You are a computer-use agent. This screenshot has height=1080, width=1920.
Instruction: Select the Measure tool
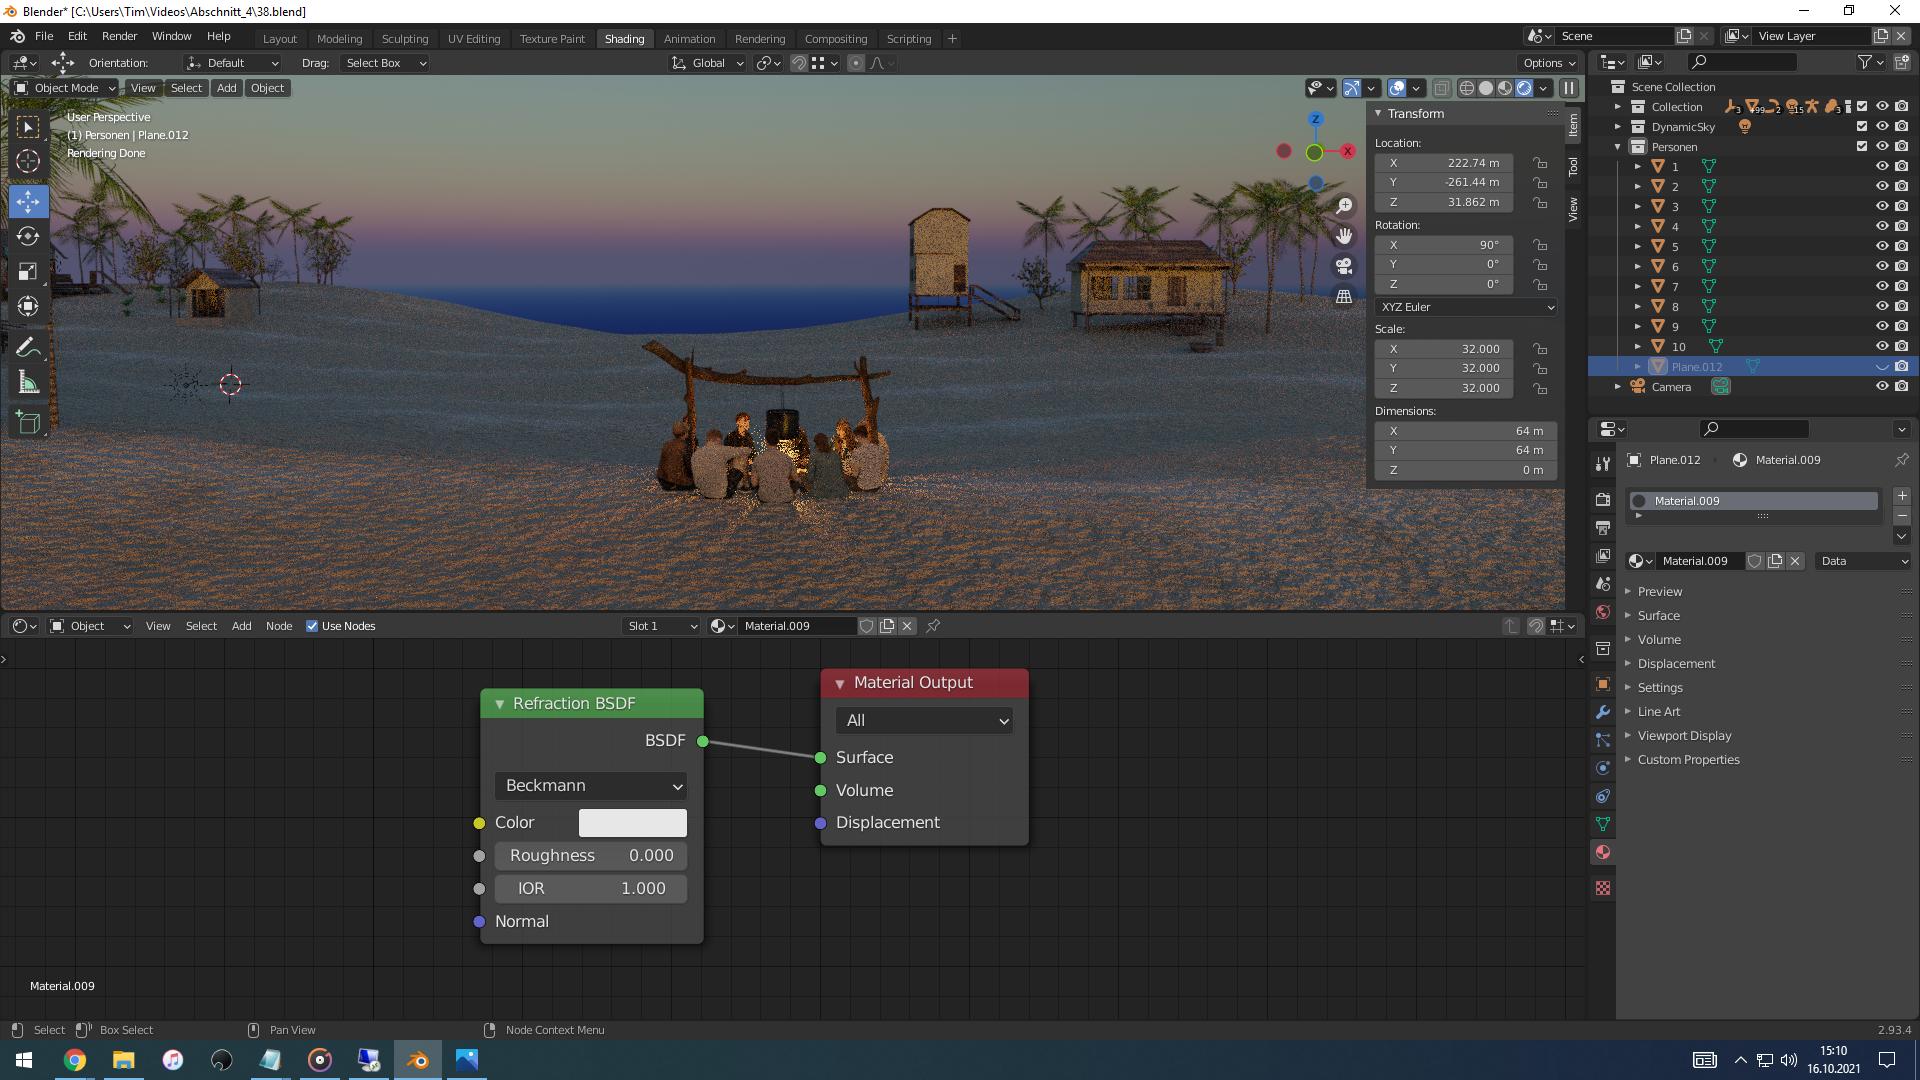(28, 383)
